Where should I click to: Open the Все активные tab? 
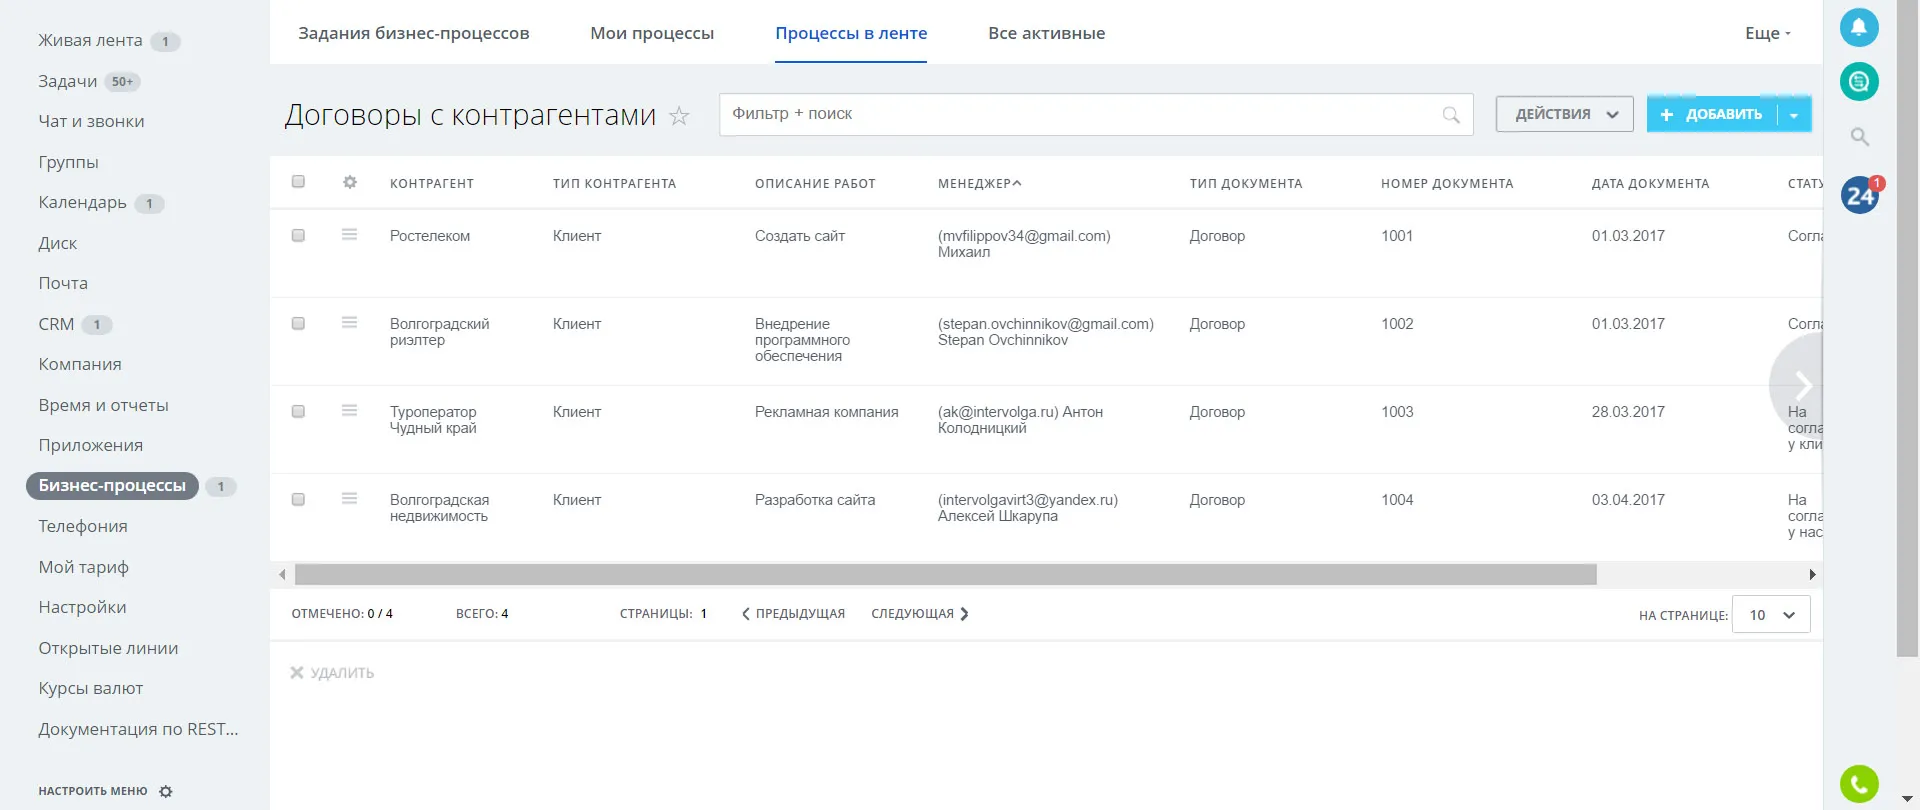click(x=1046, y=33)
